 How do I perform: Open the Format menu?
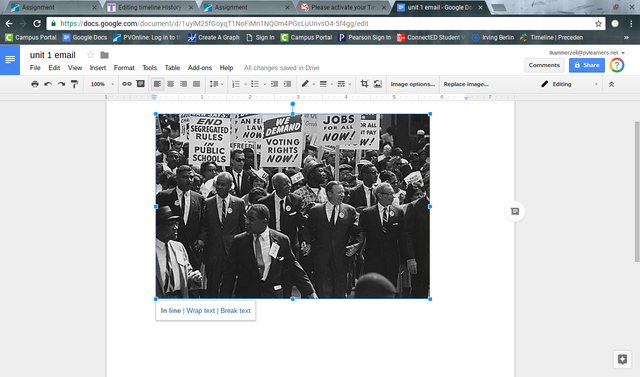click(124, 68)
